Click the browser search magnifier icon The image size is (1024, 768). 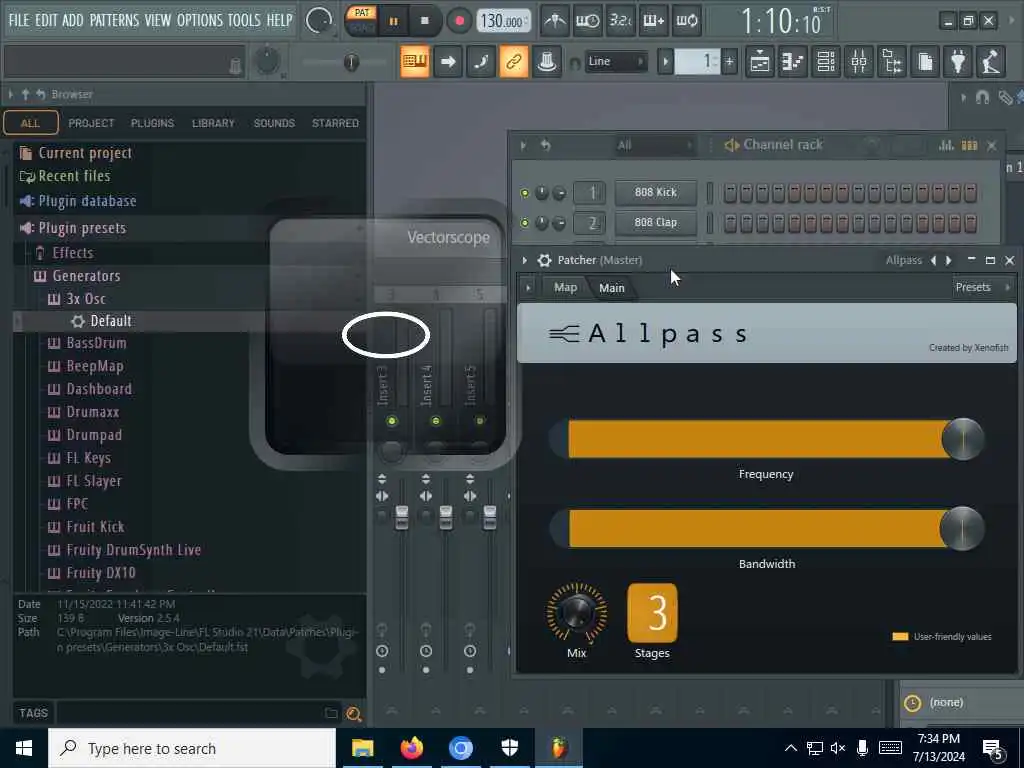[354, 714]
